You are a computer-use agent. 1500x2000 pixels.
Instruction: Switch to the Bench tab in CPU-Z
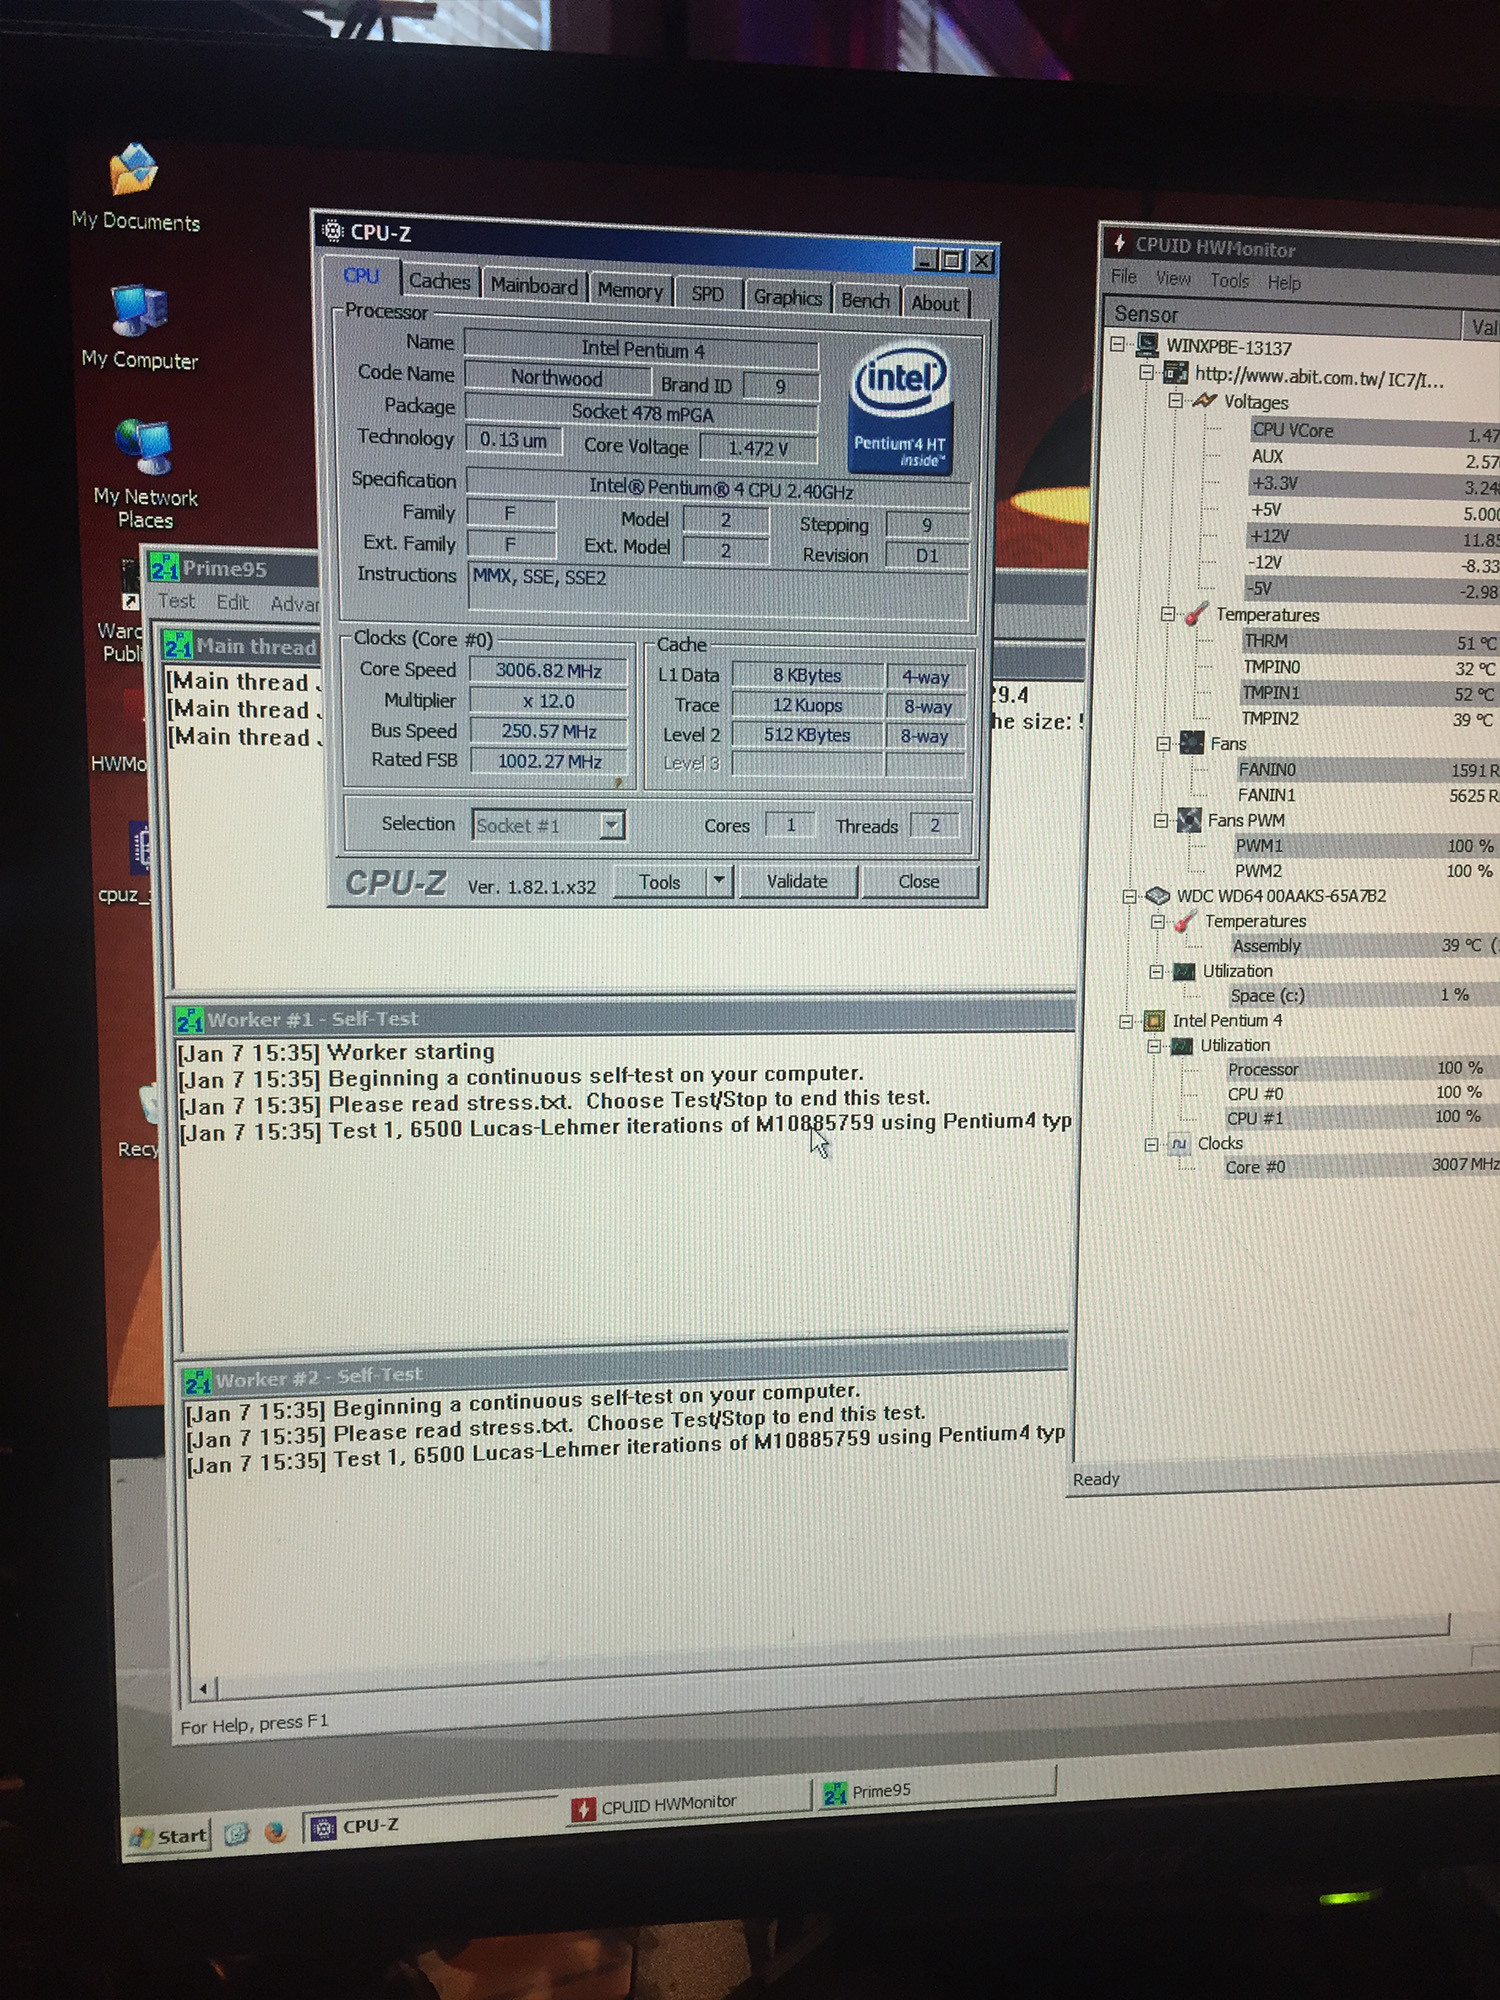(865, 300)
